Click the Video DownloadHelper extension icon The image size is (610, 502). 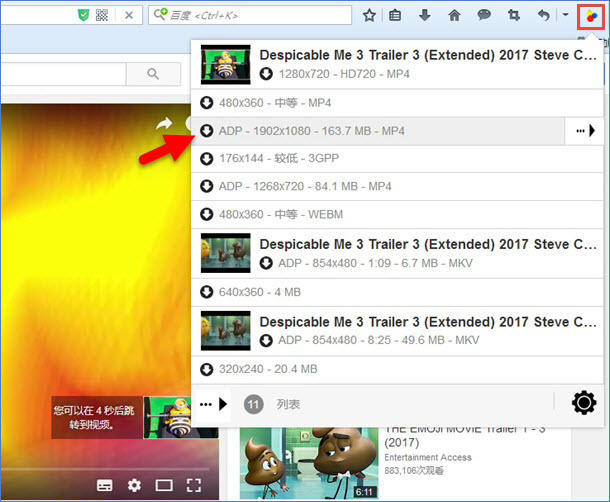592,15
